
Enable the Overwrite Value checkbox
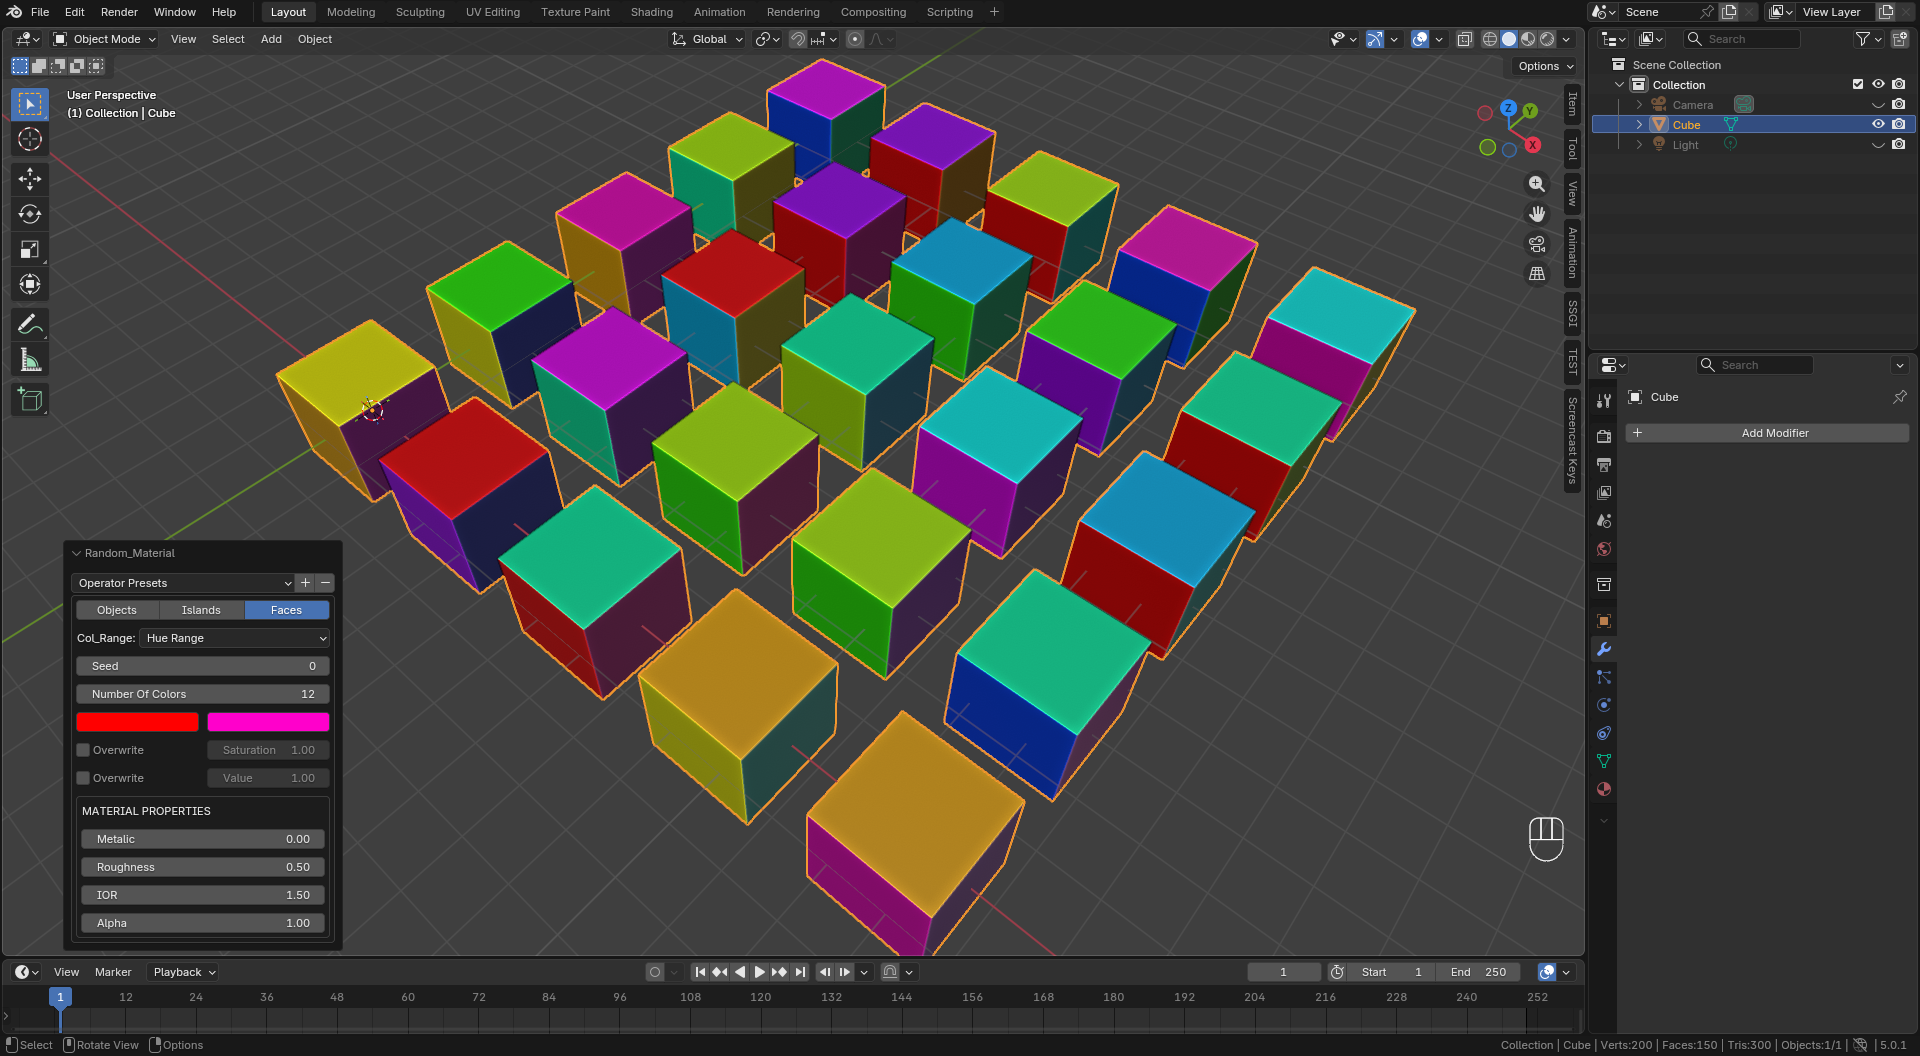tap(84, 778)
